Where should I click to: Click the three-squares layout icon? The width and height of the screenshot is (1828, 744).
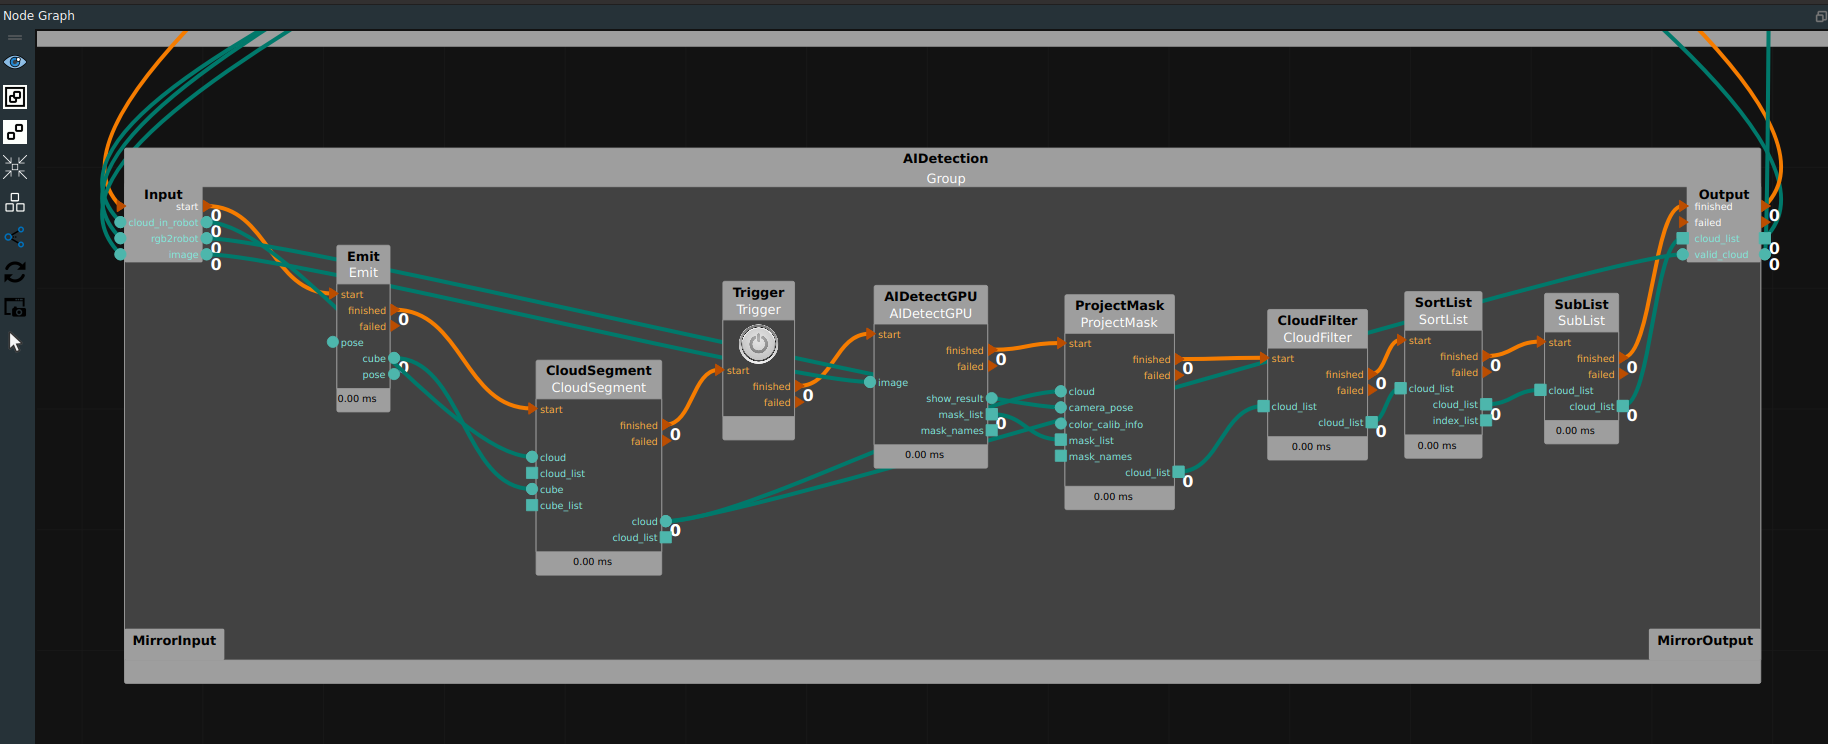point(15,202)
